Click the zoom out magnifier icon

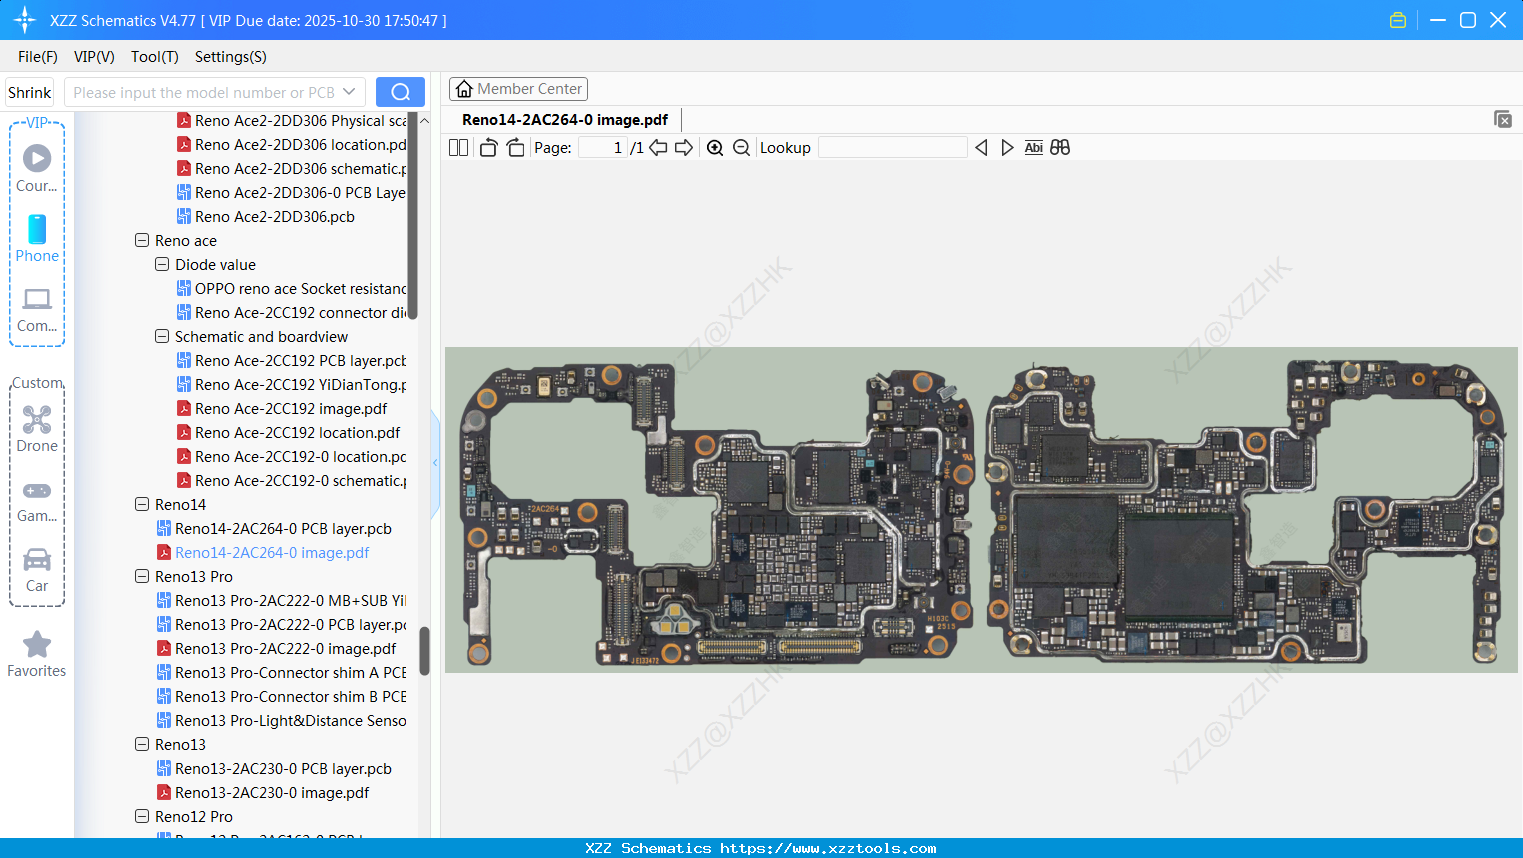[741, 148]
